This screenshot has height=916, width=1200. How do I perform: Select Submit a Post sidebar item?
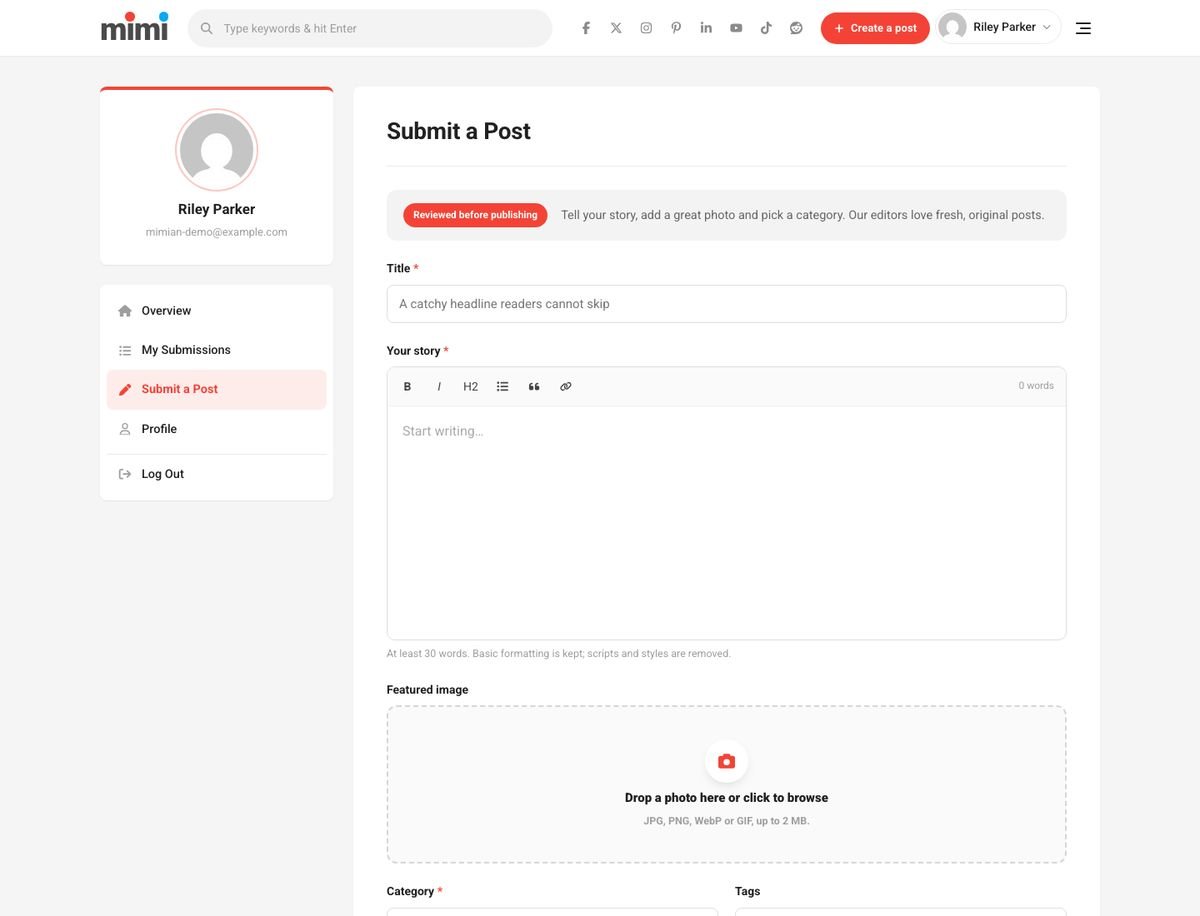click(217, 389)
